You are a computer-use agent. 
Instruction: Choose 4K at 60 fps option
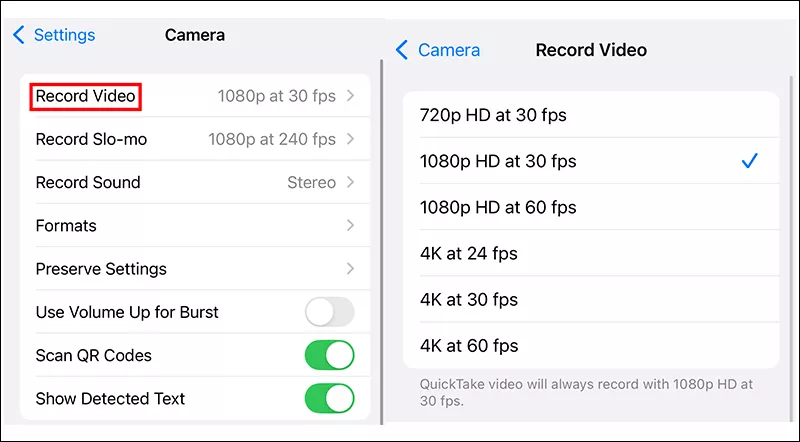click(468, 346)
